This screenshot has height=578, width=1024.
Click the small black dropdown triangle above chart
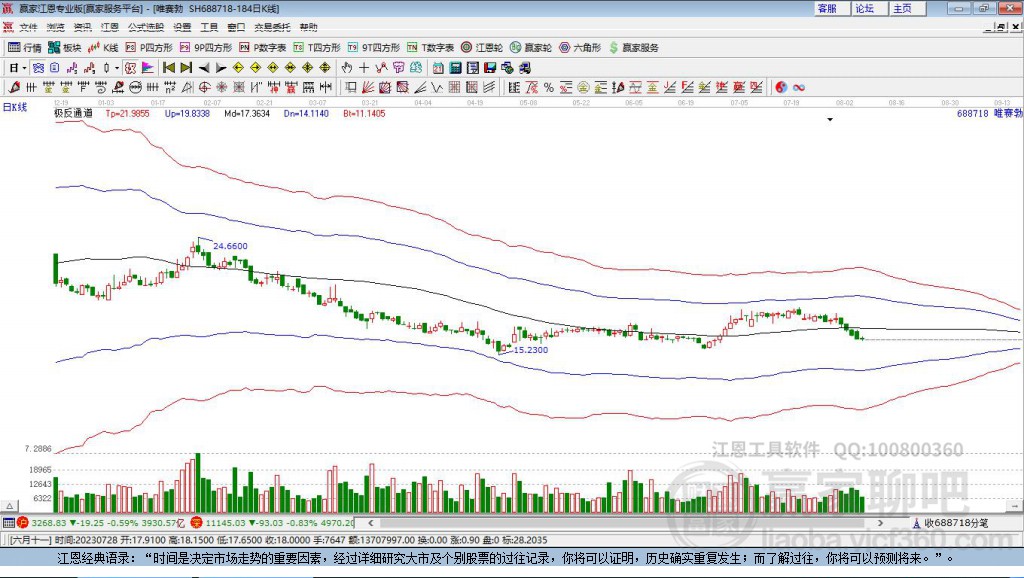point(829,120)
